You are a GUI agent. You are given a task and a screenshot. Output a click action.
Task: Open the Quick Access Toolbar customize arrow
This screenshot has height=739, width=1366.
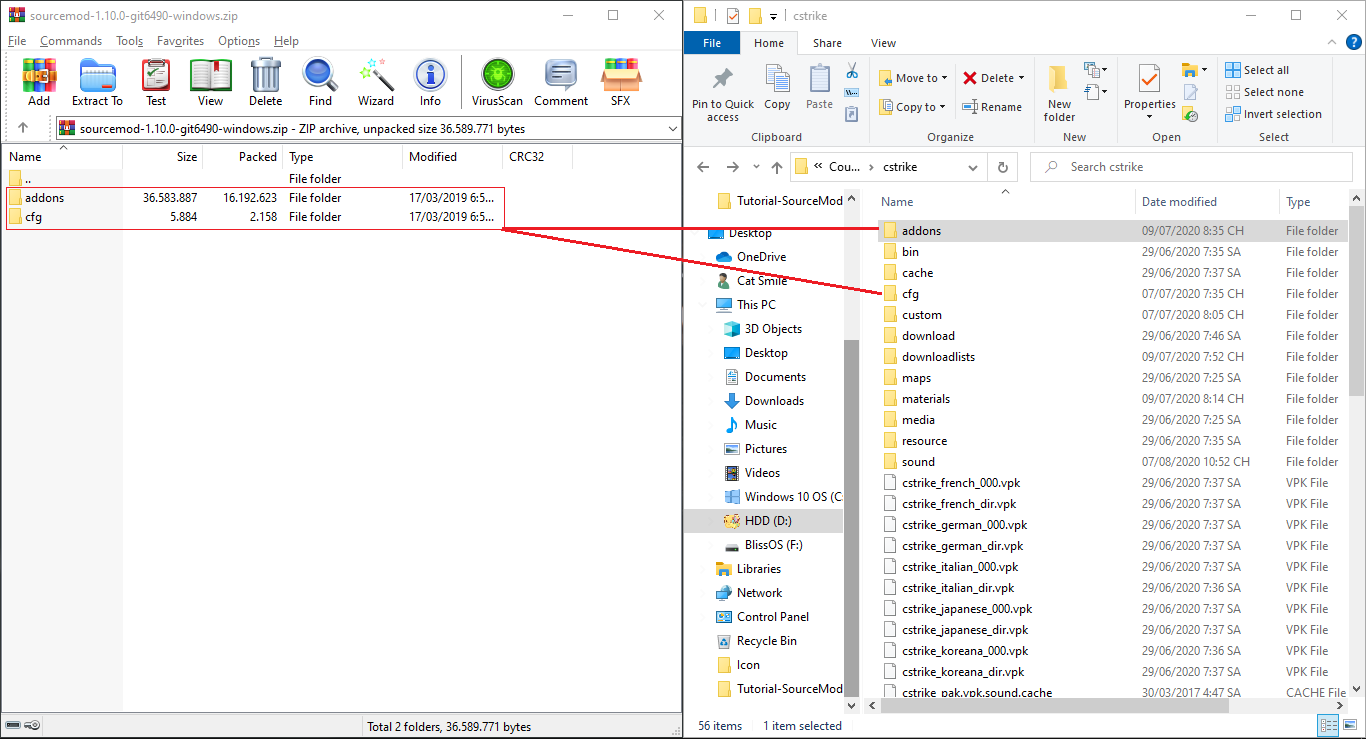pos(773,16)
